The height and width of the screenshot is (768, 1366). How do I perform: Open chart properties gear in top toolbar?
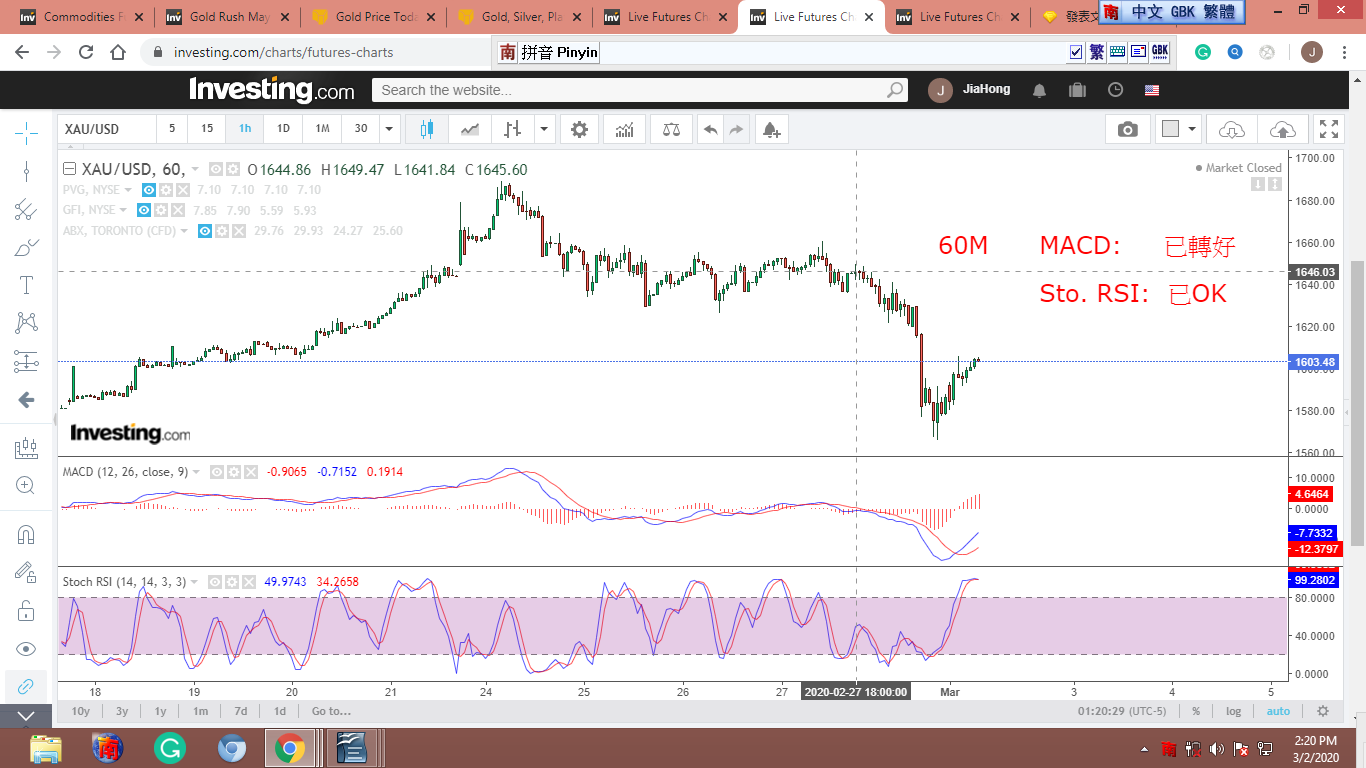(579, 129)
